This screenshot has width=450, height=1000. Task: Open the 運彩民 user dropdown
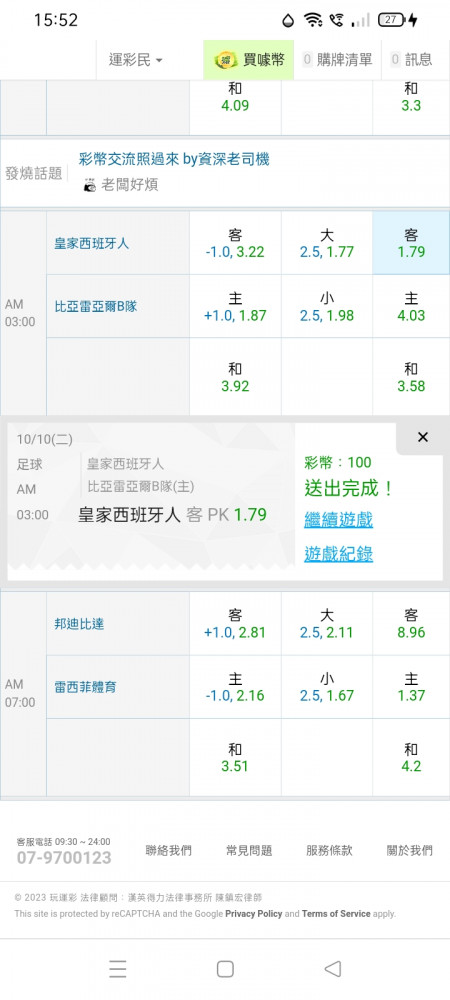[135, 60]
